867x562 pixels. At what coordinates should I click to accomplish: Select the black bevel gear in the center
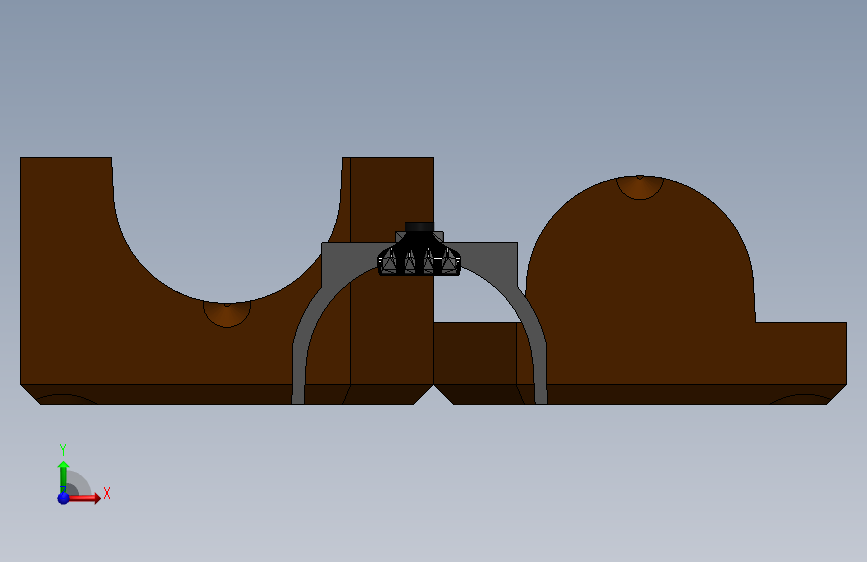coord(419,250)
